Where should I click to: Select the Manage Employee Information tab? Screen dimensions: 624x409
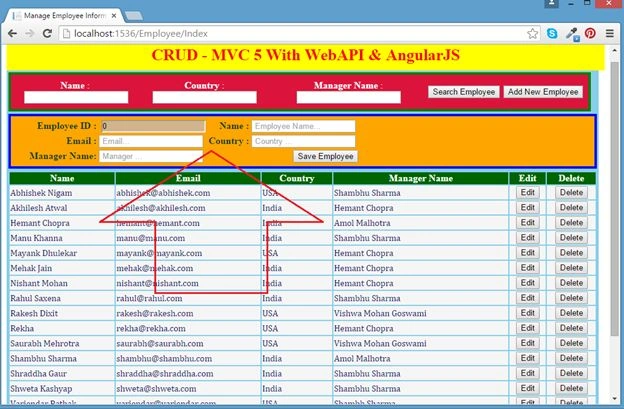coord(64,16)
